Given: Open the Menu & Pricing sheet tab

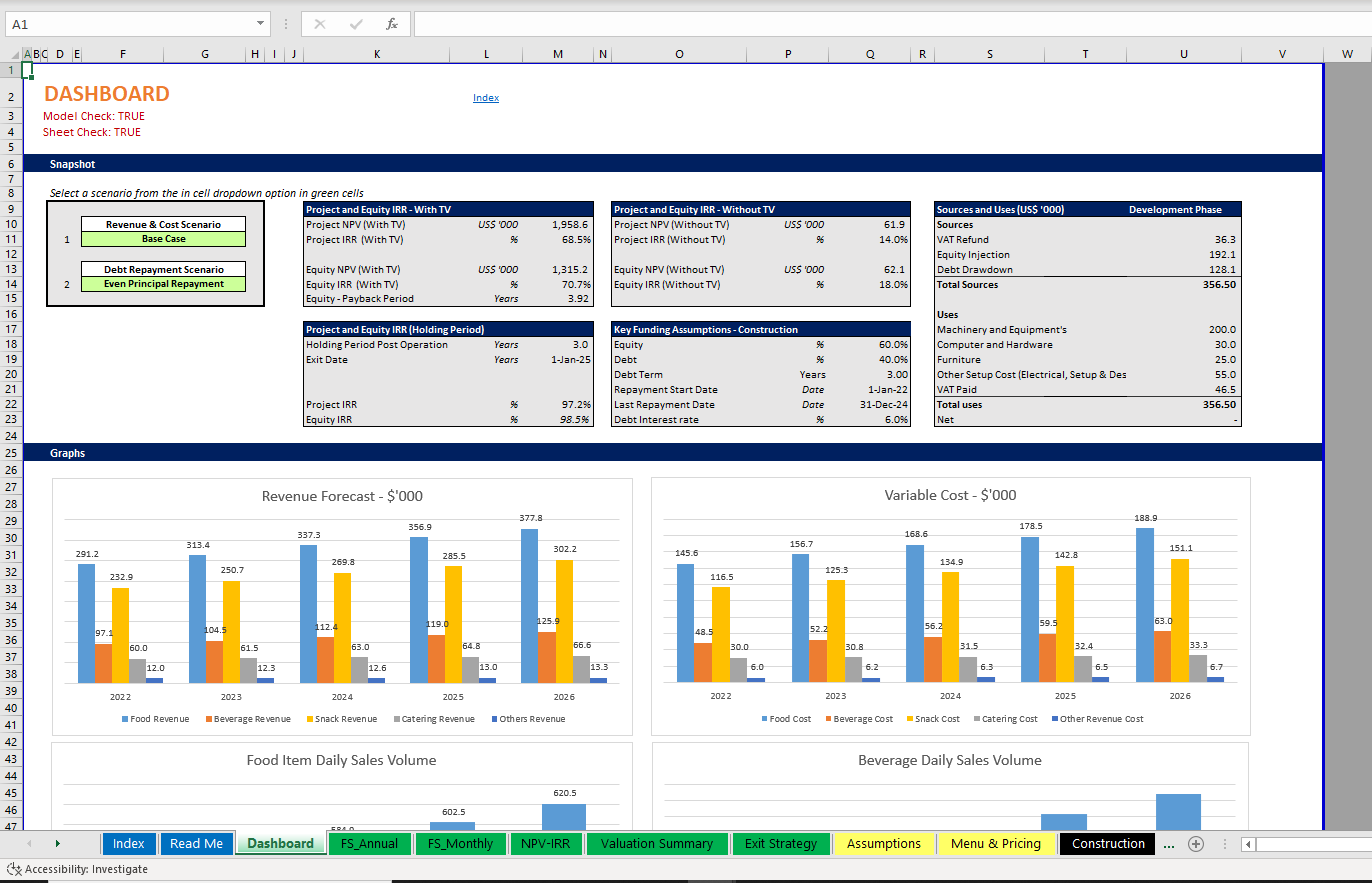Looking at the screenshot, I should 996,843.
